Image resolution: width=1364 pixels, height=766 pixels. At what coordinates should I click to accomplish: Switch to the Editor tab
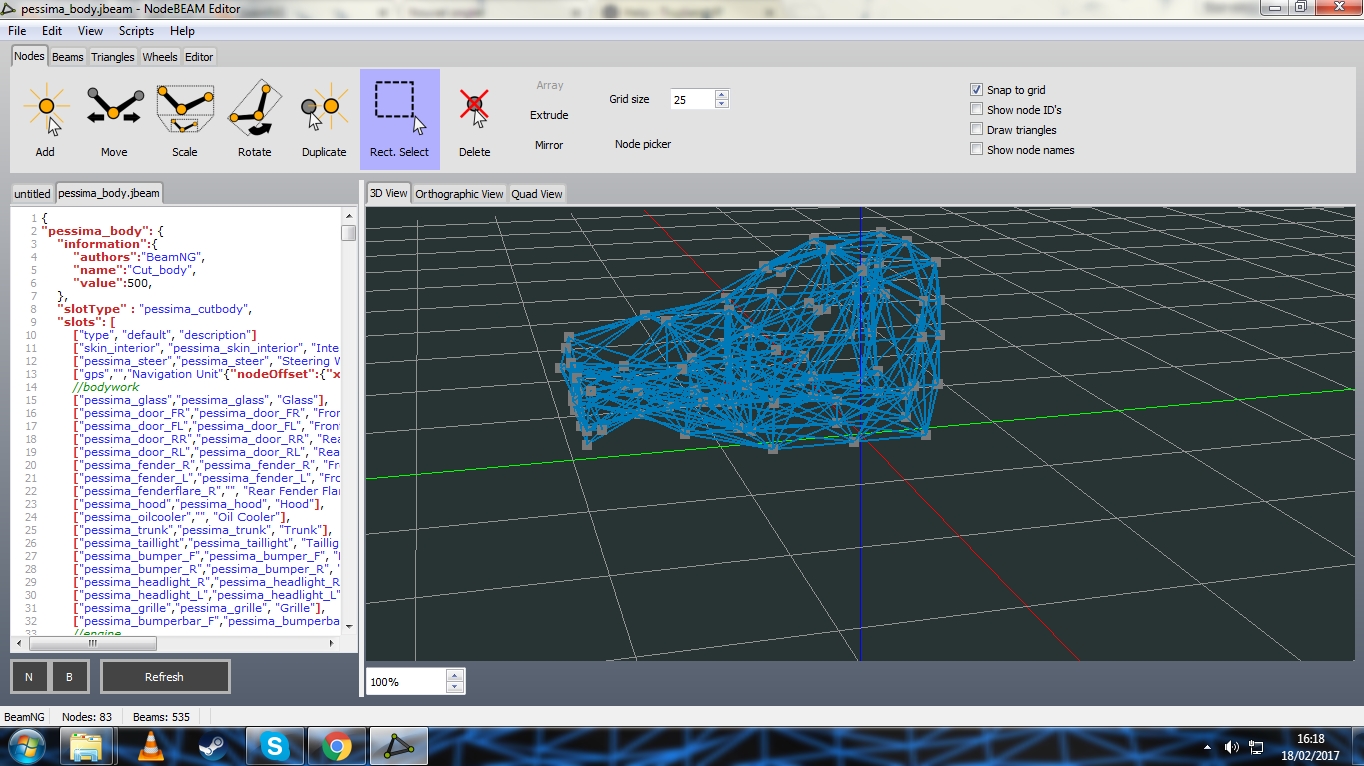point(199,57)
